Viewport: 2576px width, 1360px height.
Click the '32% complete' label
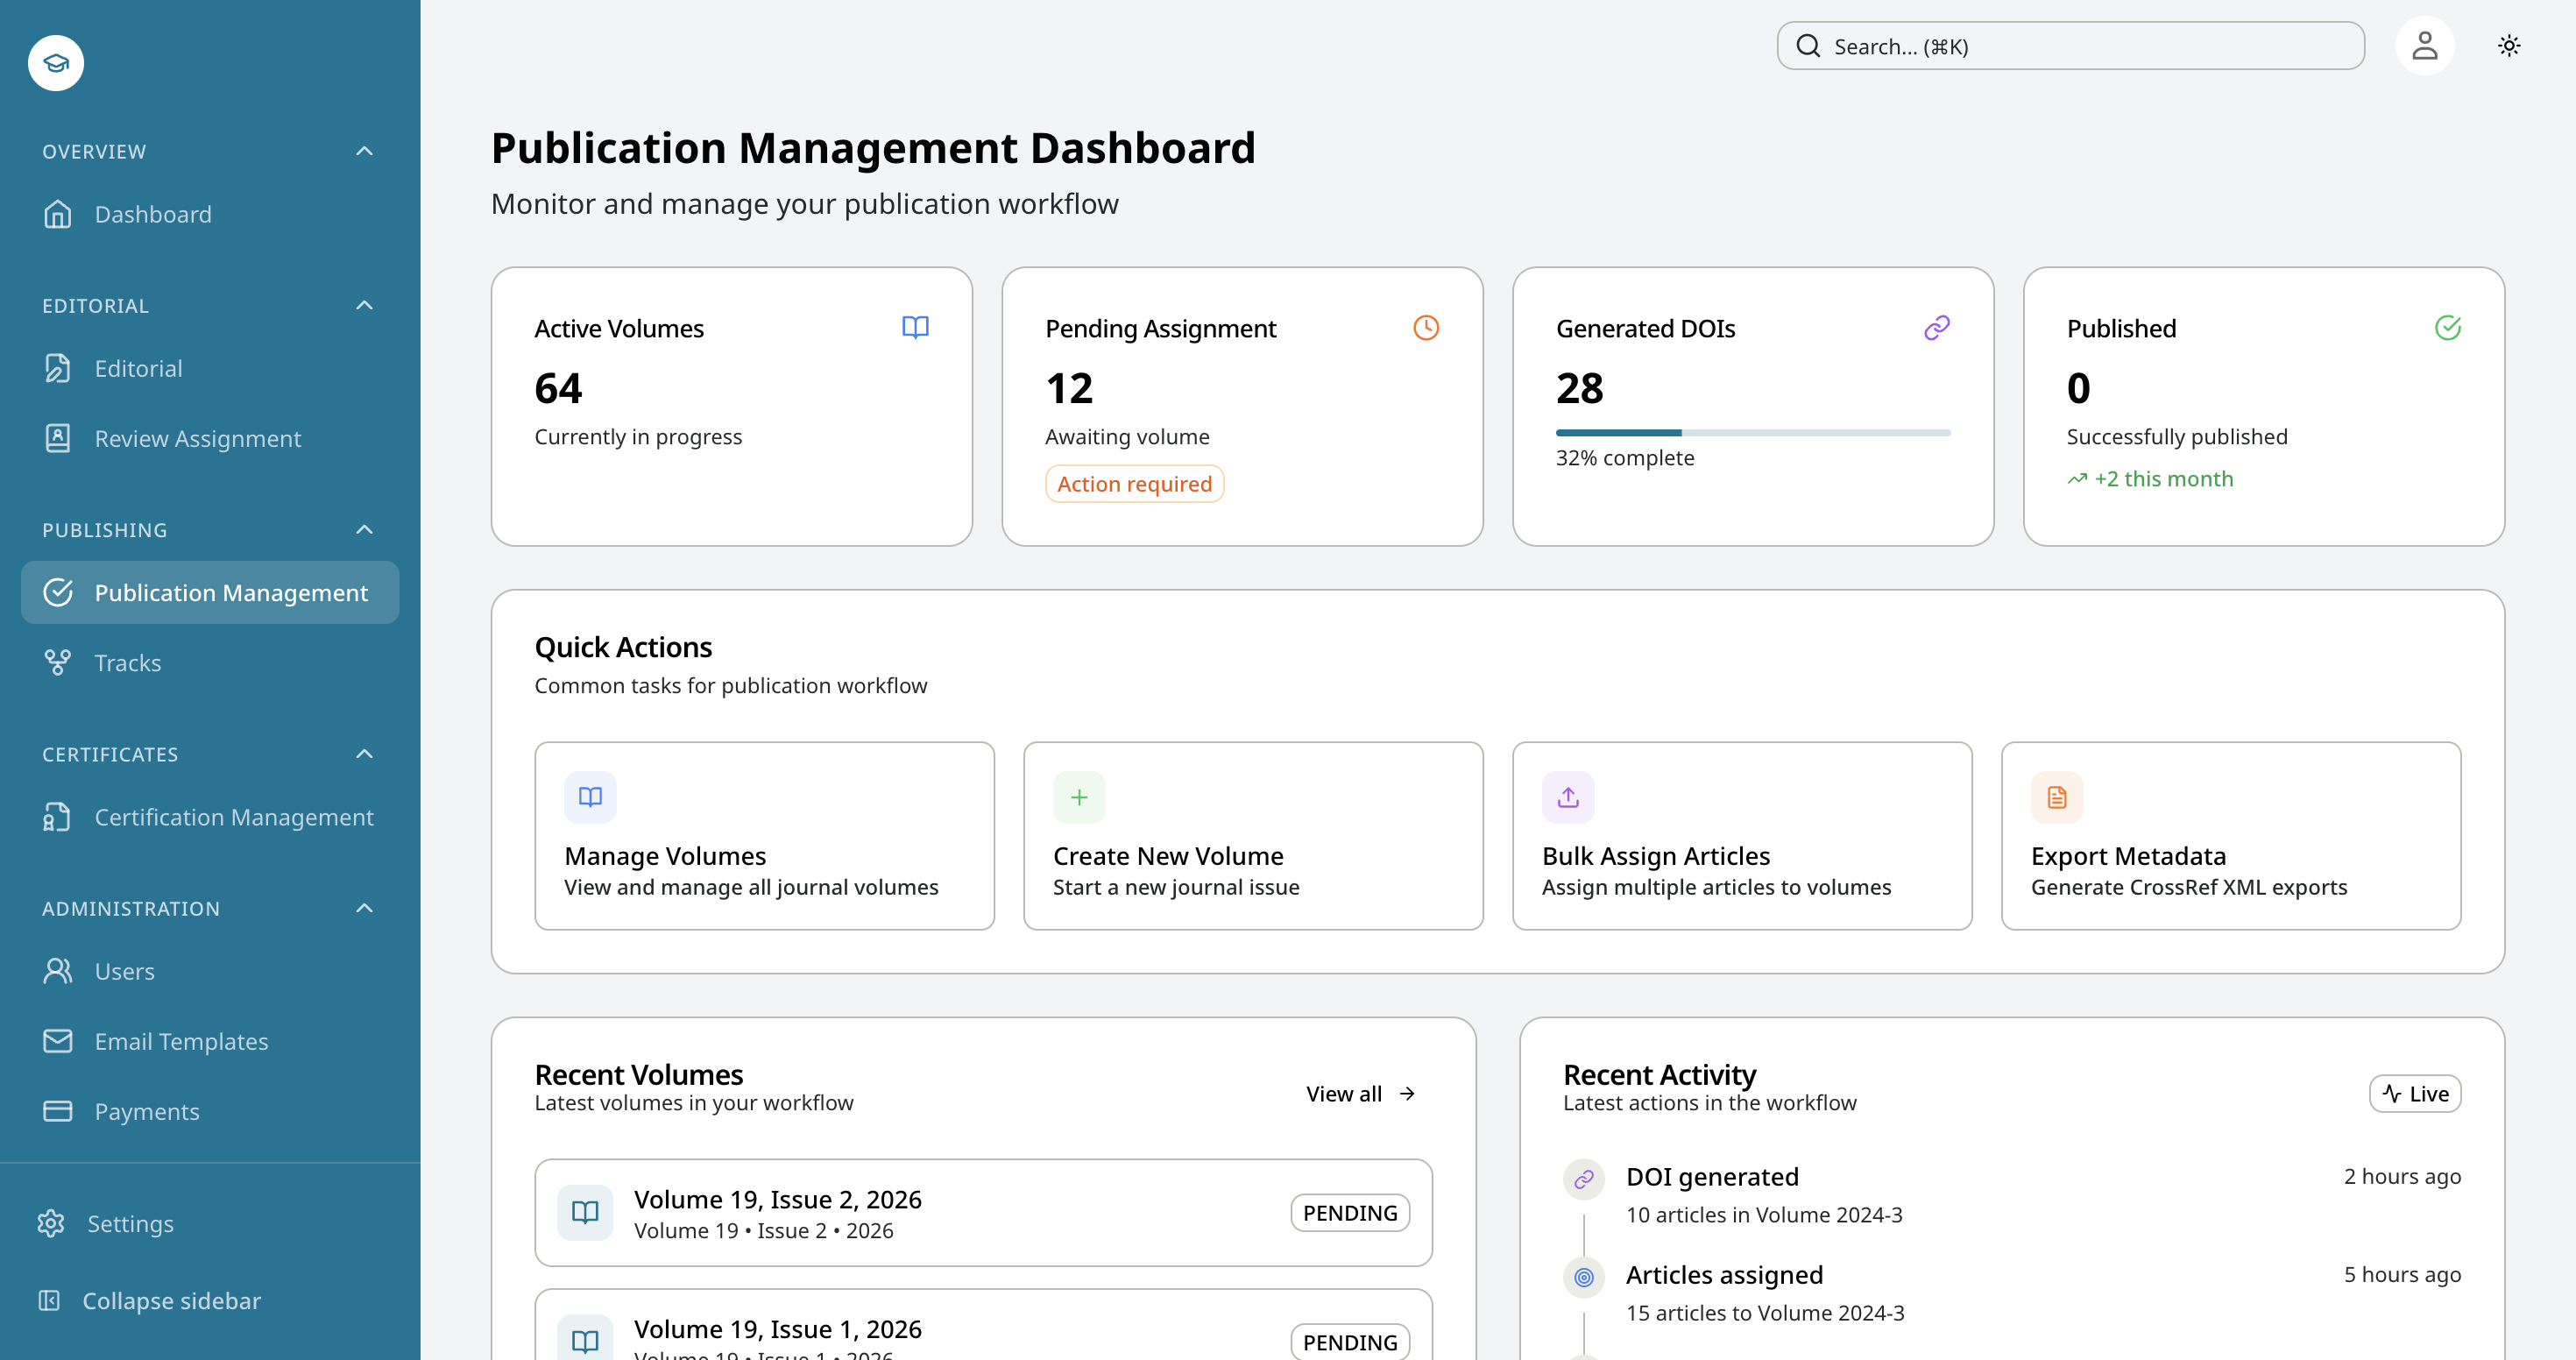point(1625,457)
